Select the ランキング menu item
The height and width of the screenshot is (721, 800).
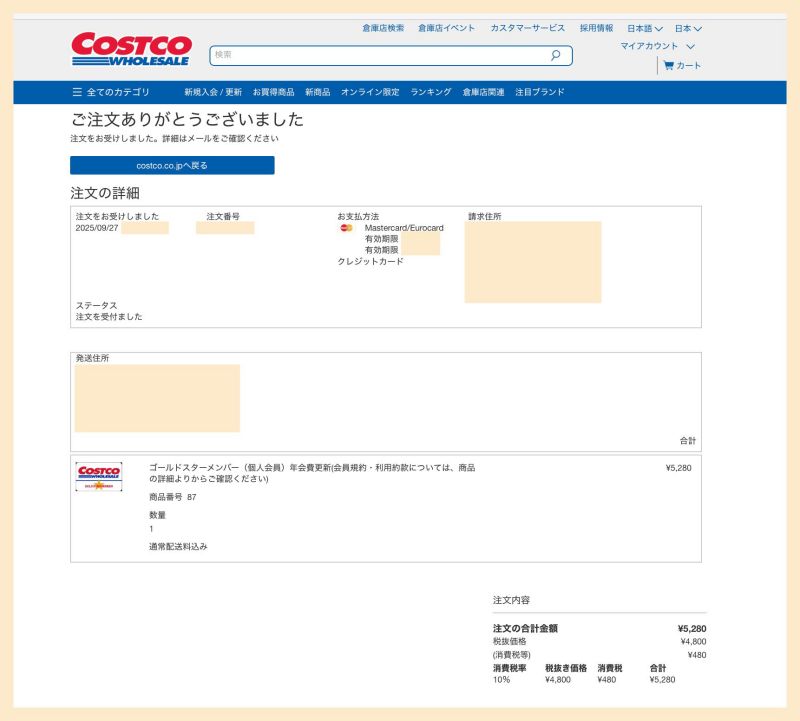(x=431, y=92)
